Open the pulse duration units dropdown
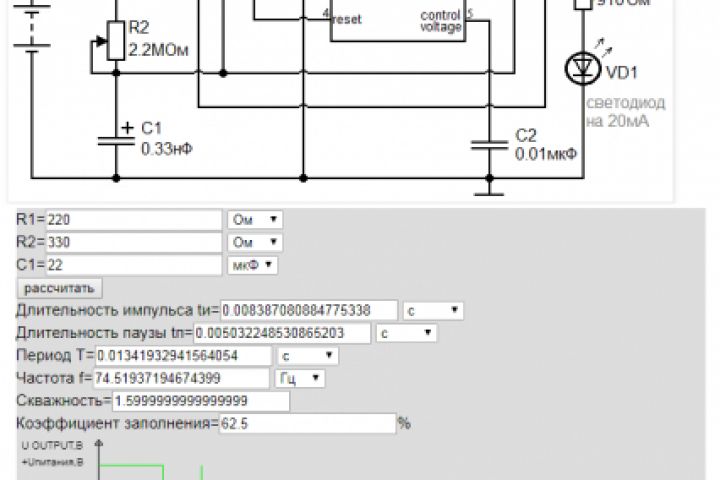The width and height of the screenshot is (720, 480). [433, 311]
